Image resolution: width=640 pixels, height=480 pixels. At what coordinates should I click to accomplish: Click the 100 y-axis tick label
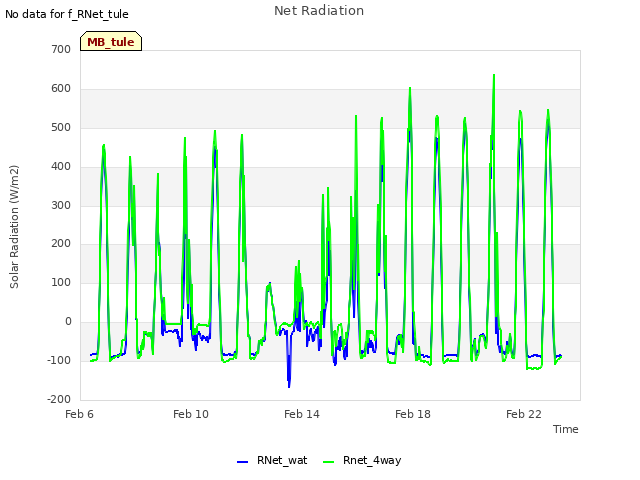(x=61, y=282)
